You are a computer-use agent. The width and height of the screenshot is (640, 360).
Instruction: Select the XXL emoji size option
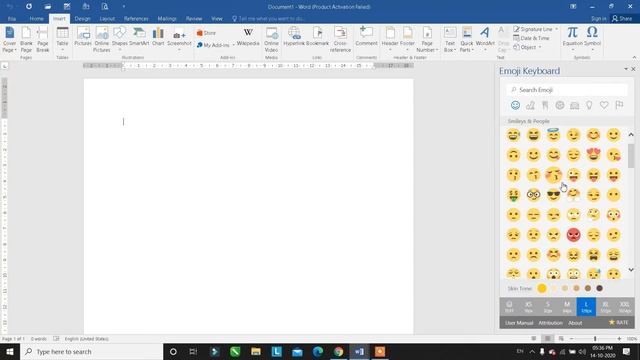[x=624, y=307]
